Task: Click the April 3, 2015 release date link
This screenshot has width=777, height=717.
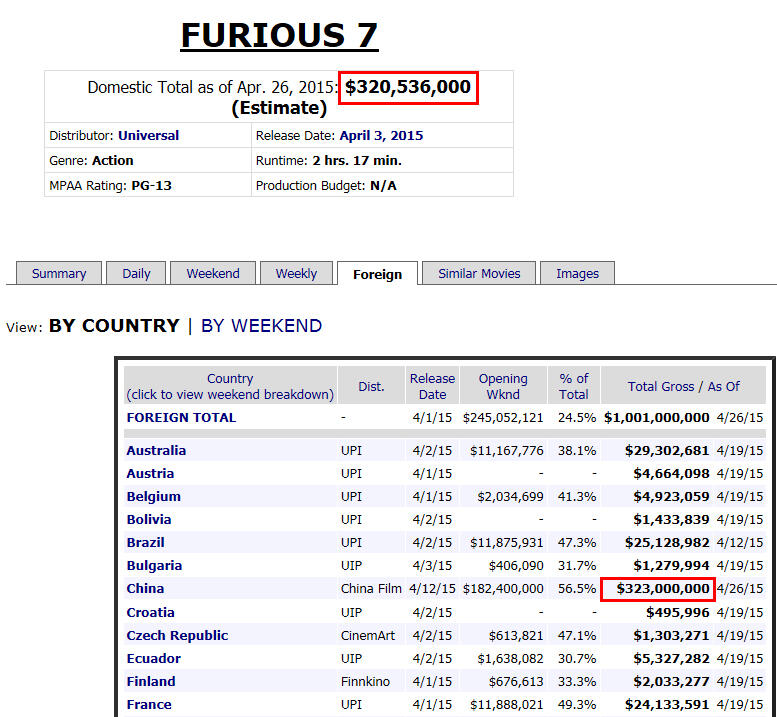Action: [381, 135]
